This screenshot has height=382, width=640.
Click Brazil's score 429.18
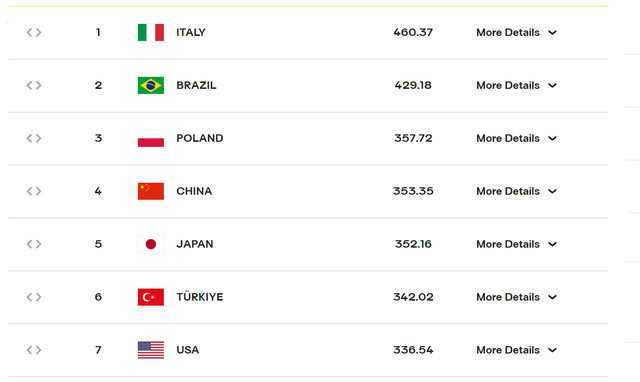coord(413,85)
